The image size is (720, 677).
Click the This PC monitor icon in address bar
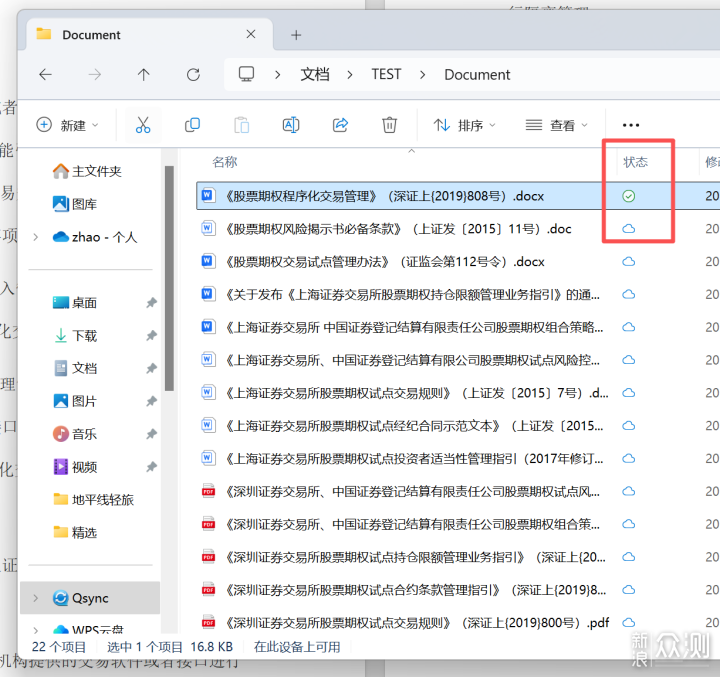coord(246,74)
